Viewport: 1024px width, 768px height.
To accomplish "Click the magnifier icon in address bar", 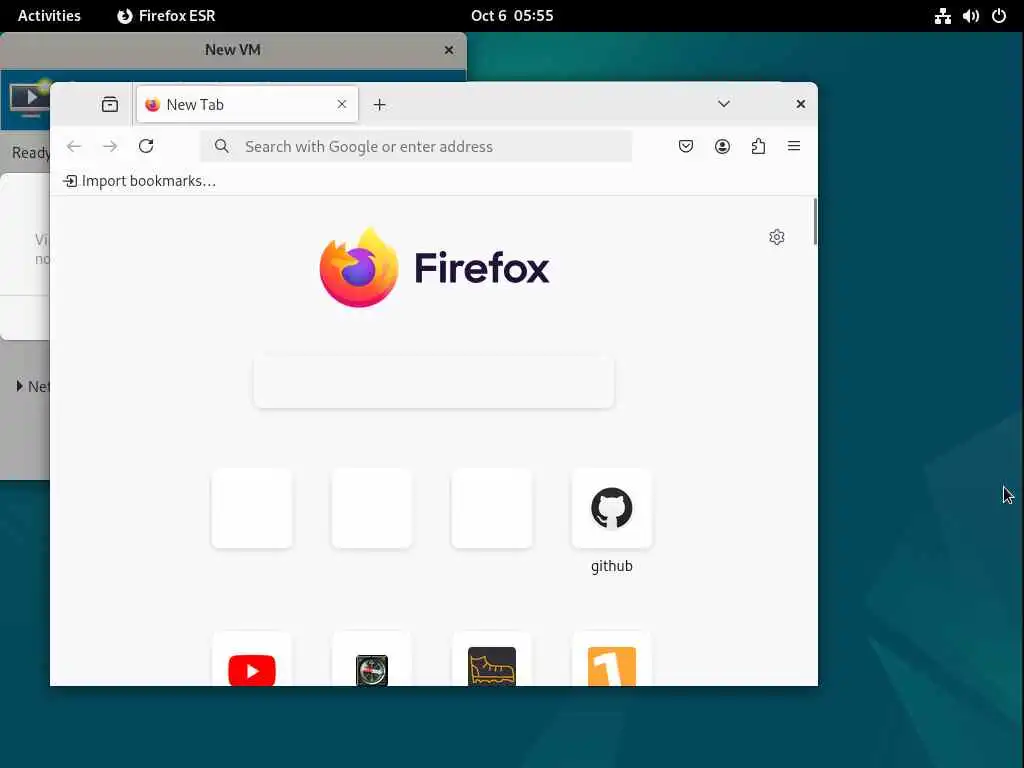I will 222,146.
